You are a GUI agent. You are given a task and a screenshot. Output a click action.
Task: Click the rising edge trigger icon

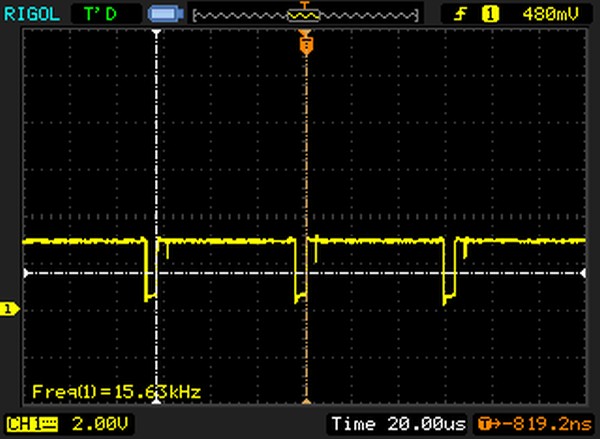point(463,14)
